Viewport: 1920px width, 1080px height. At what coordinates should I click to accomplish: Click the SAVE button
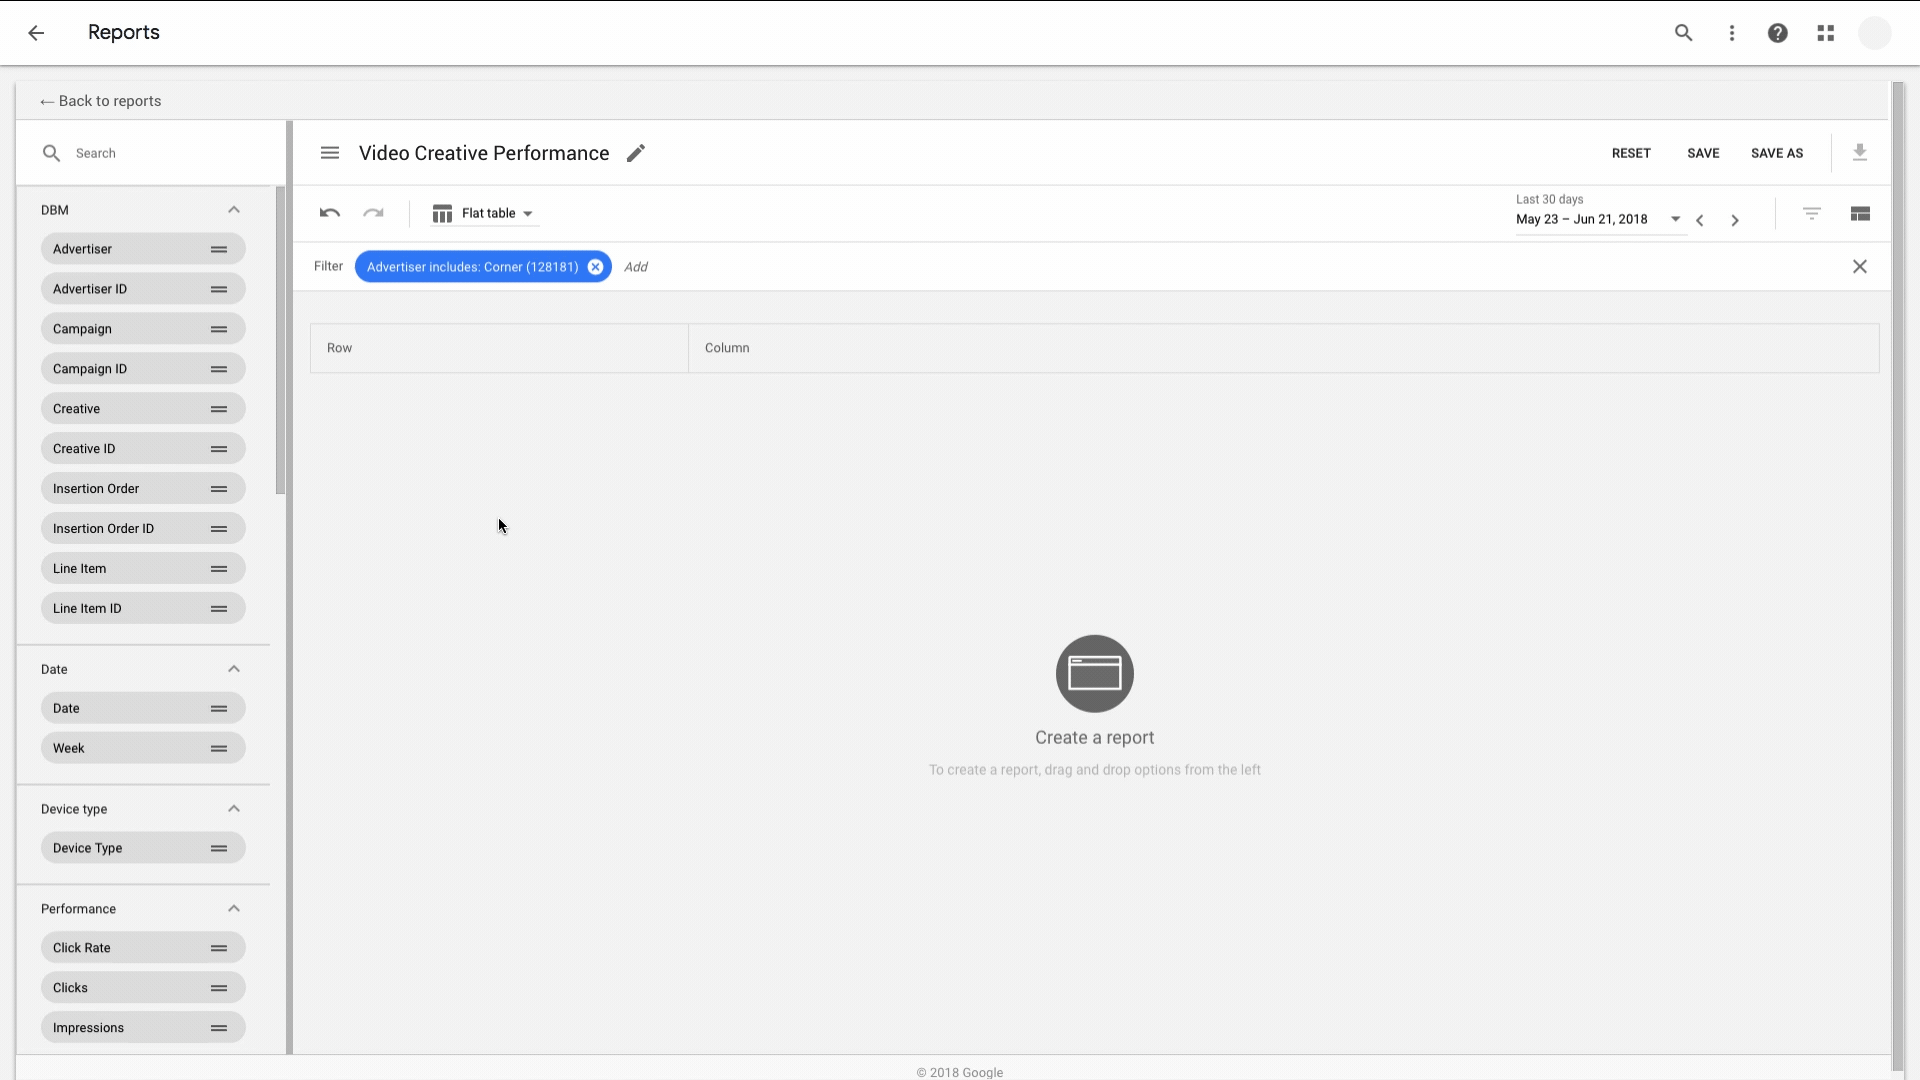click(1704, 152)
